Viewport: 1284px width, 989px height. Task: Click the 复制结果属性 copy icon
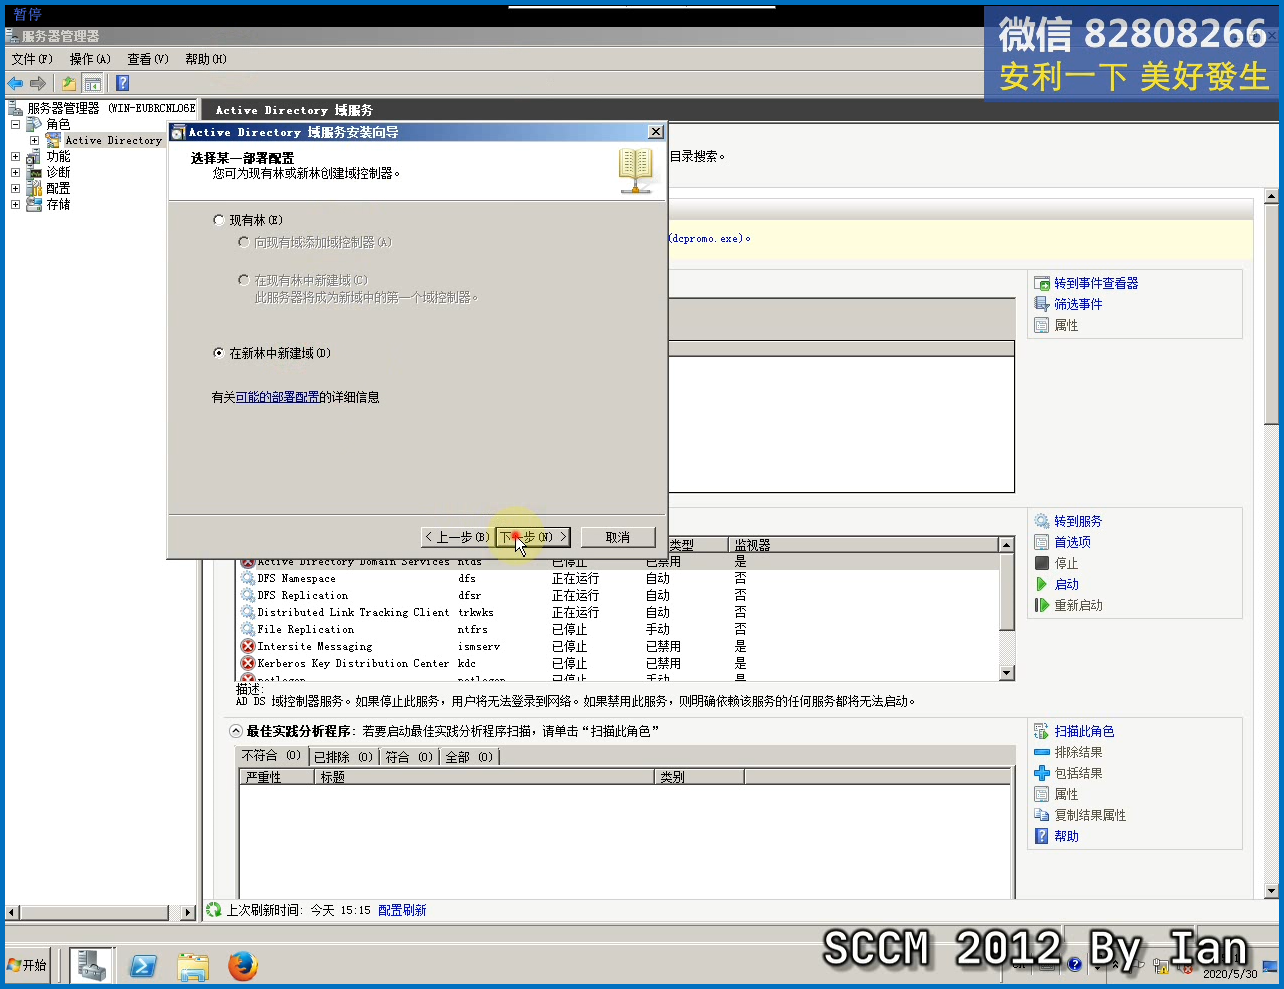click(x=1041, y=815)
